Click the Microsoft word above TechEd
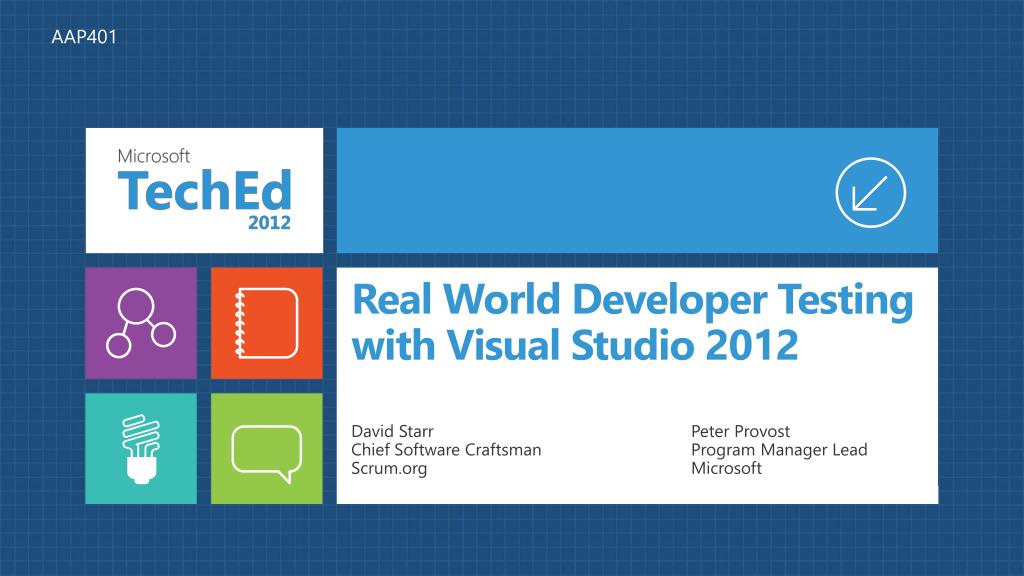Image resolution: width=1024 pixels, height=576 pixels. click(153, 156)
